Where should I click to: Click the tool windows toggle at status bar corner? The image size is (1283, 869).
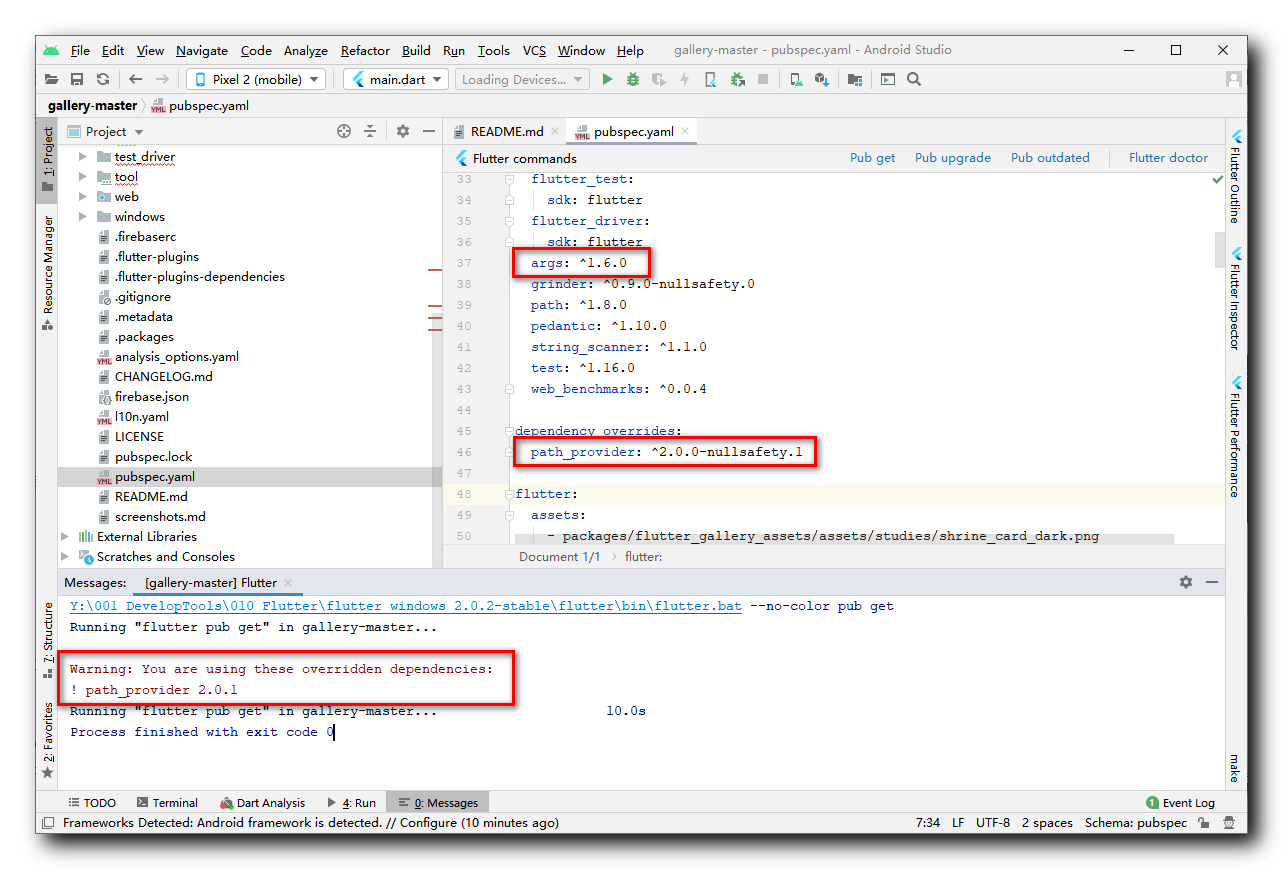point(46,823)
